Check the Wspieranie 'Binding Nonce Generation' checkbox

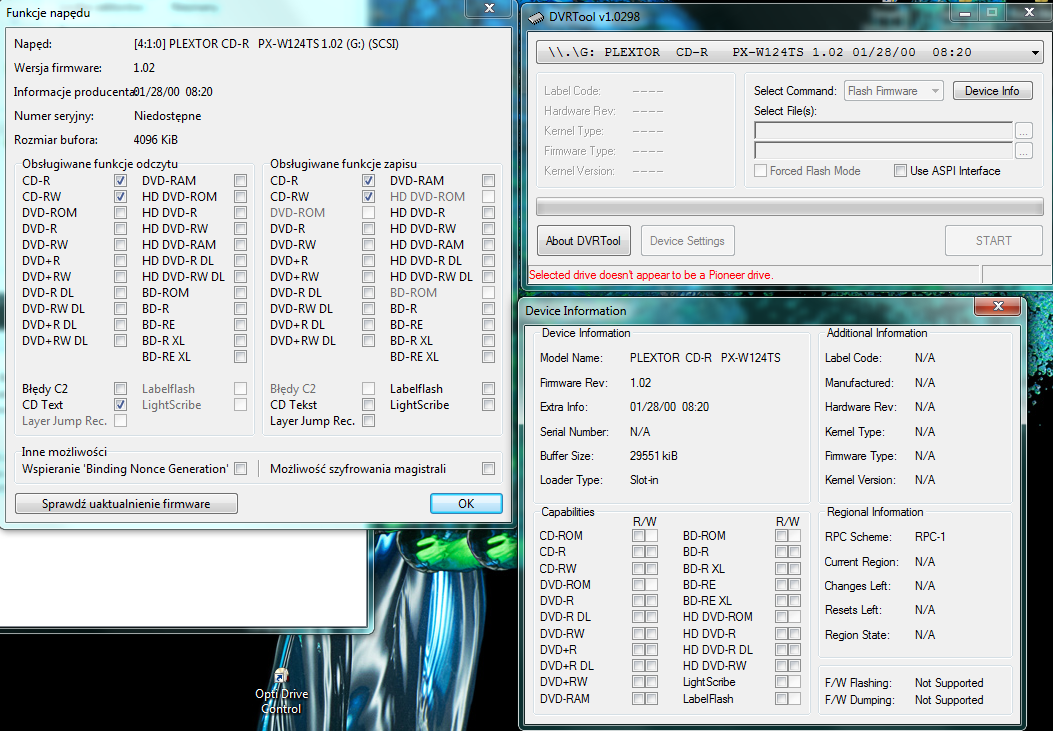(240, 469)
